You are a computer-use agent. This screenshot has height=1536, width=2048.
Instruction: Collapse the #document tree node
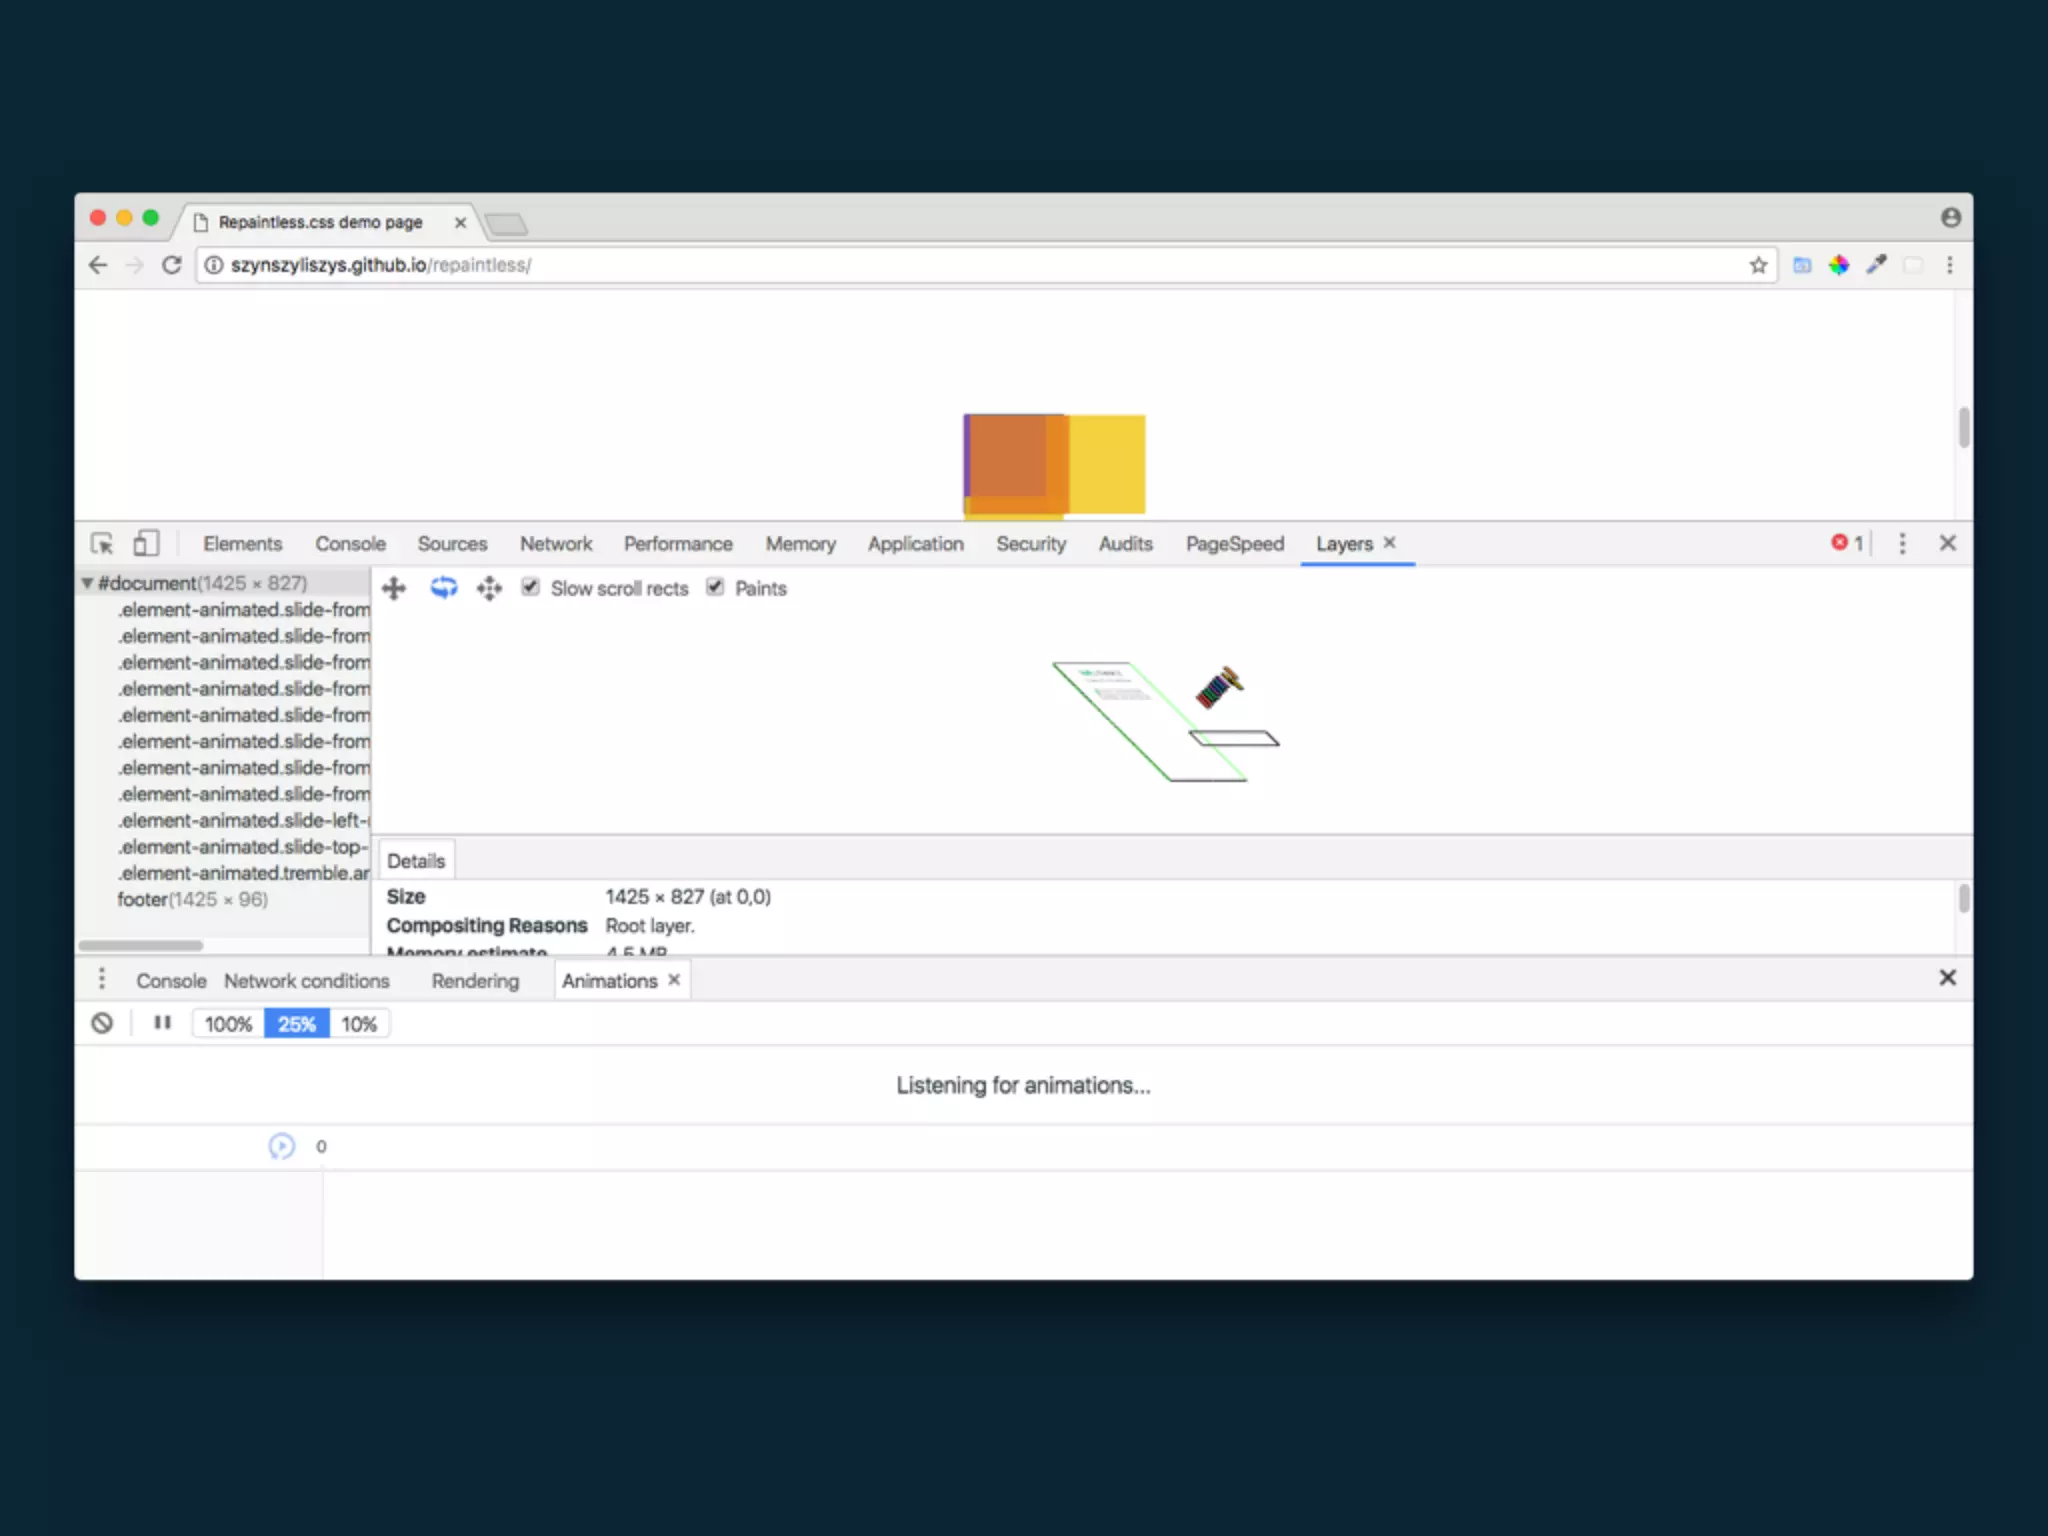click(x=88, y=583)
